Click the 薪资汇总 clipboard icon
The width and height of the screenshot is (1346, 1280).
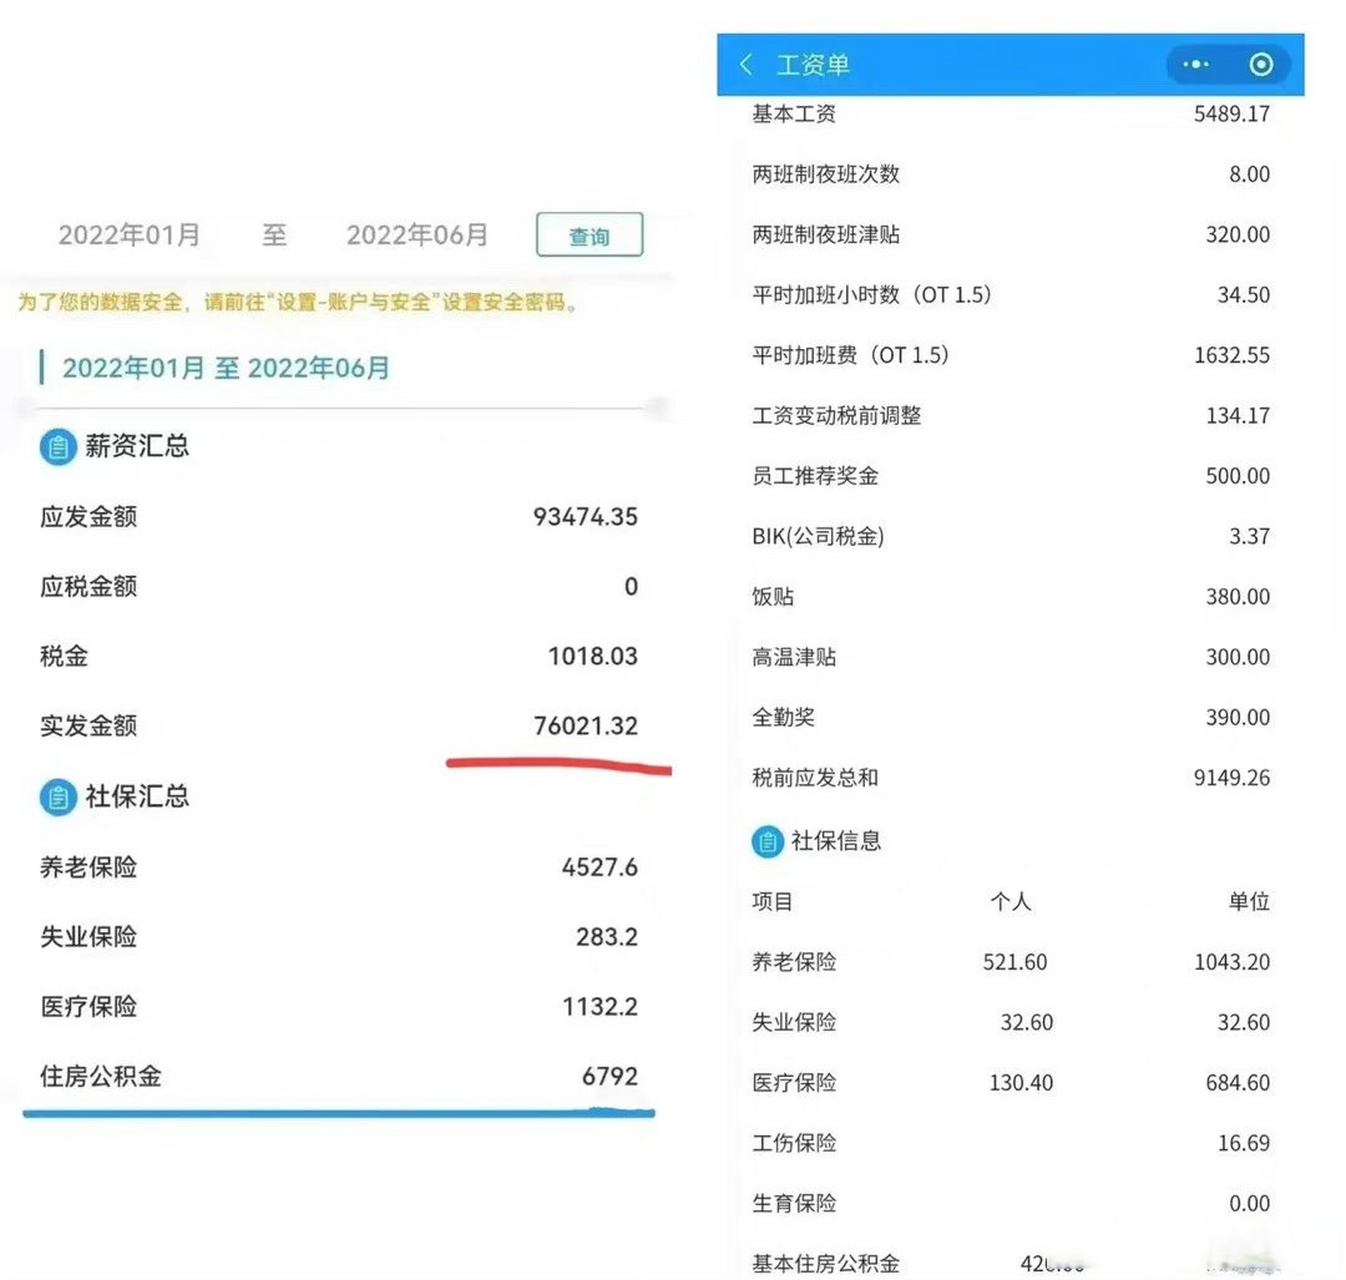click(x=58, y=446)
